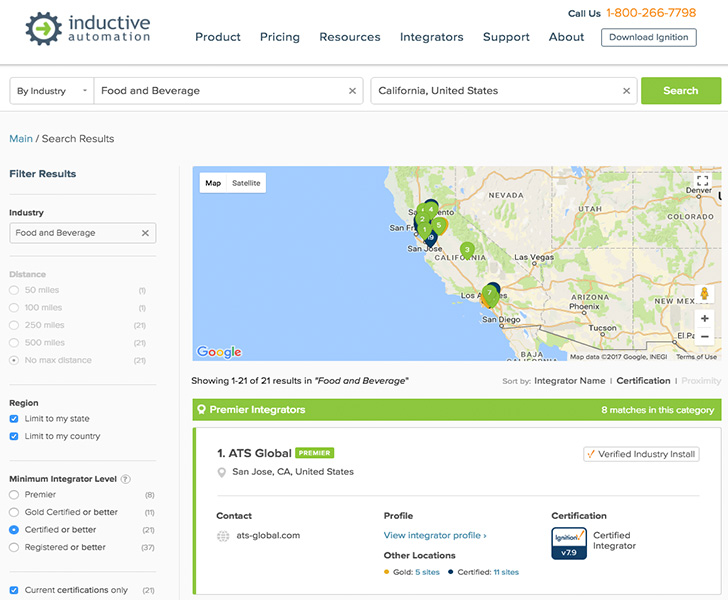Select Certified or better level

[x=14, y=530]
